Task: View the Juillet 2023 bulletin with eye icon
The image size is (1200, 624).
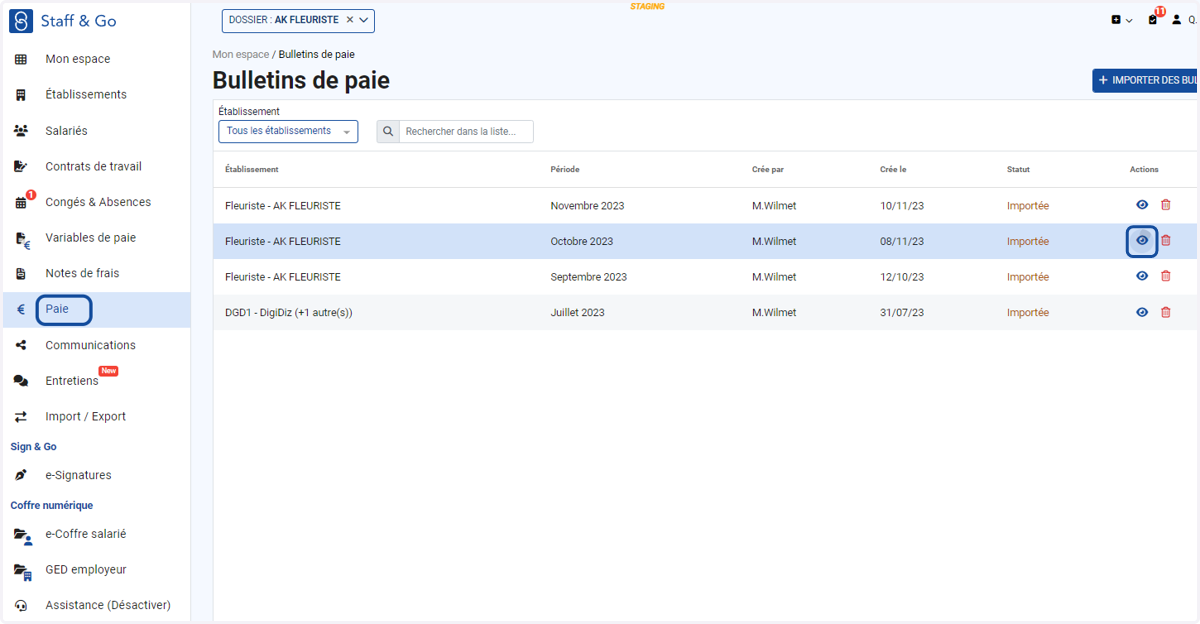Action: (x=1142, y=312)
